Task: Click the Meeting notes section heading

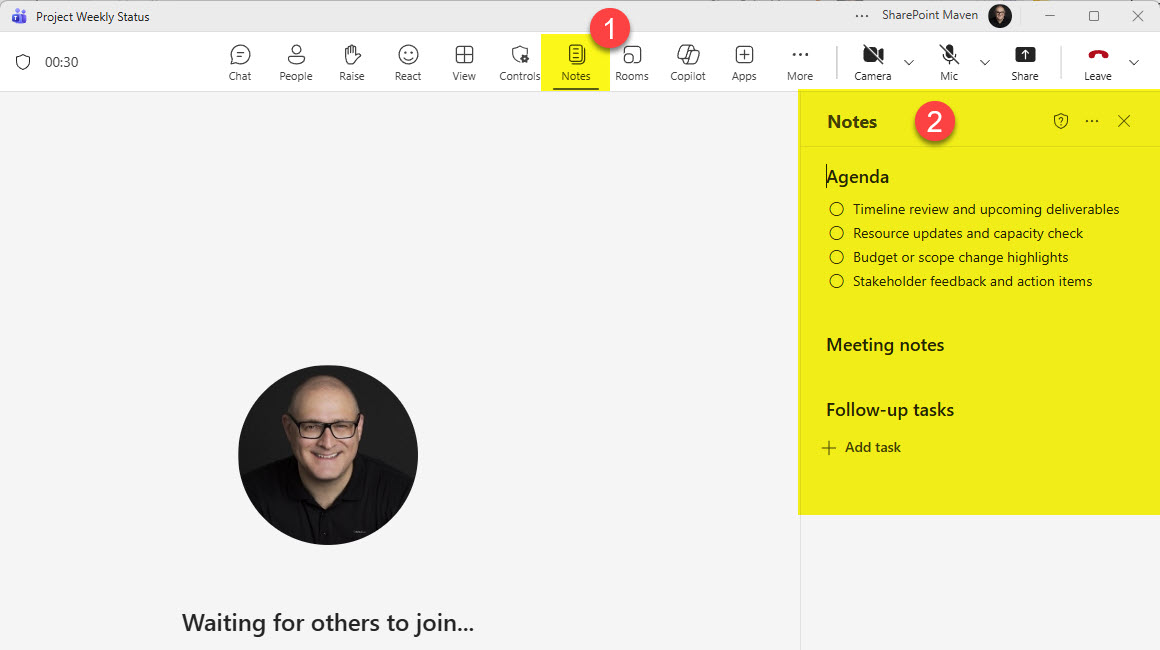Action: tap(885, 345)
